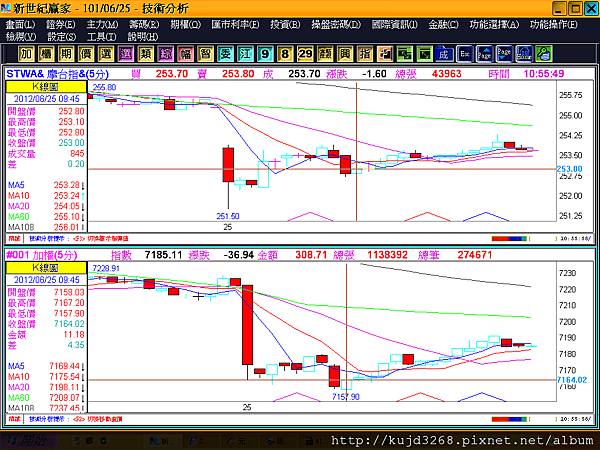
Task: Click the #001 加權(5分) chart title
Action: (42, 255)
